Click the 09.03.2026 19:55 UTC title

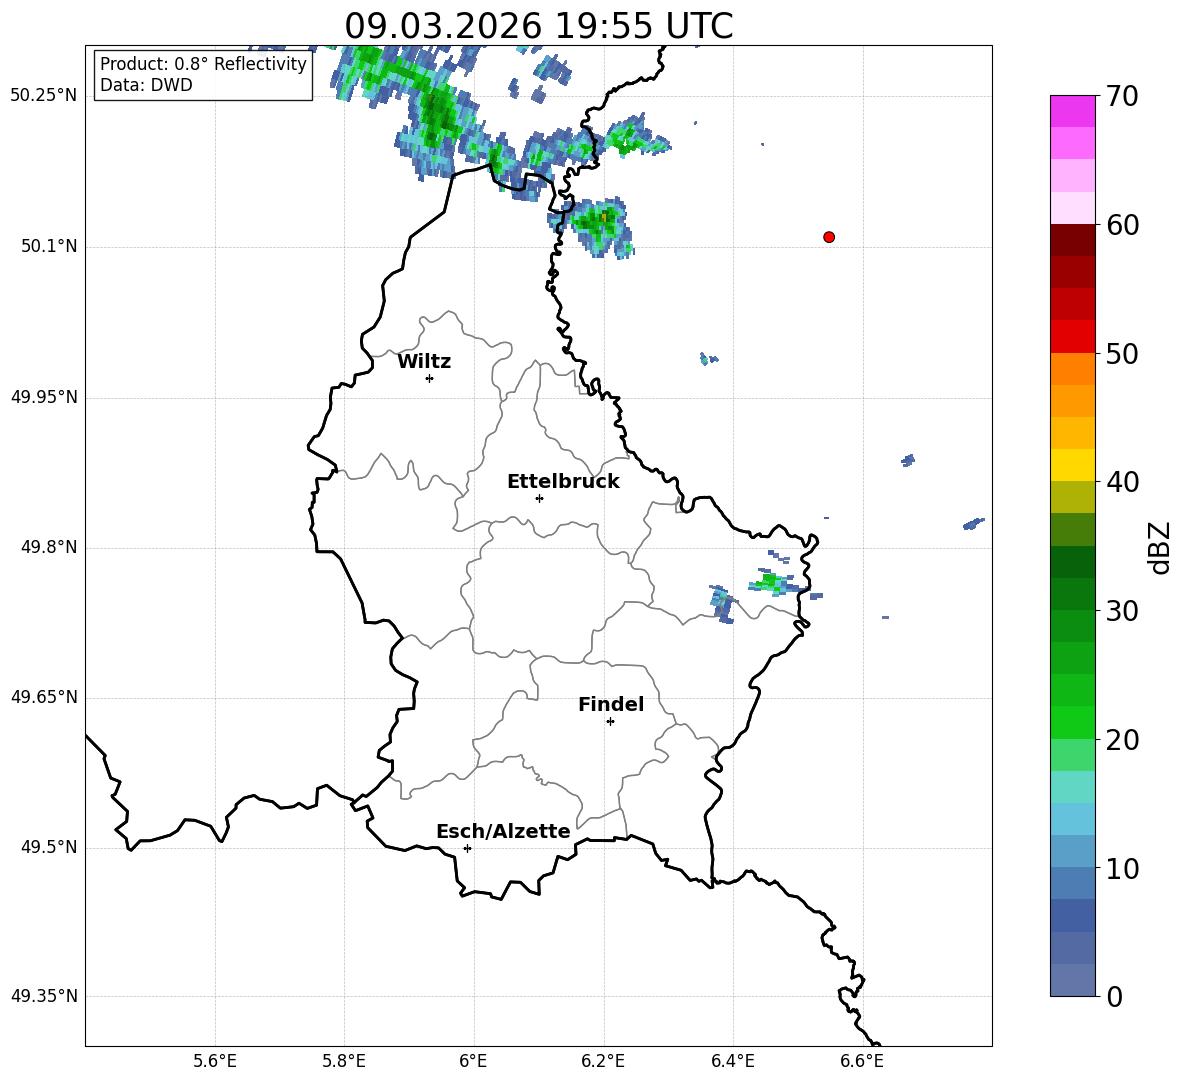pos(538,26)
